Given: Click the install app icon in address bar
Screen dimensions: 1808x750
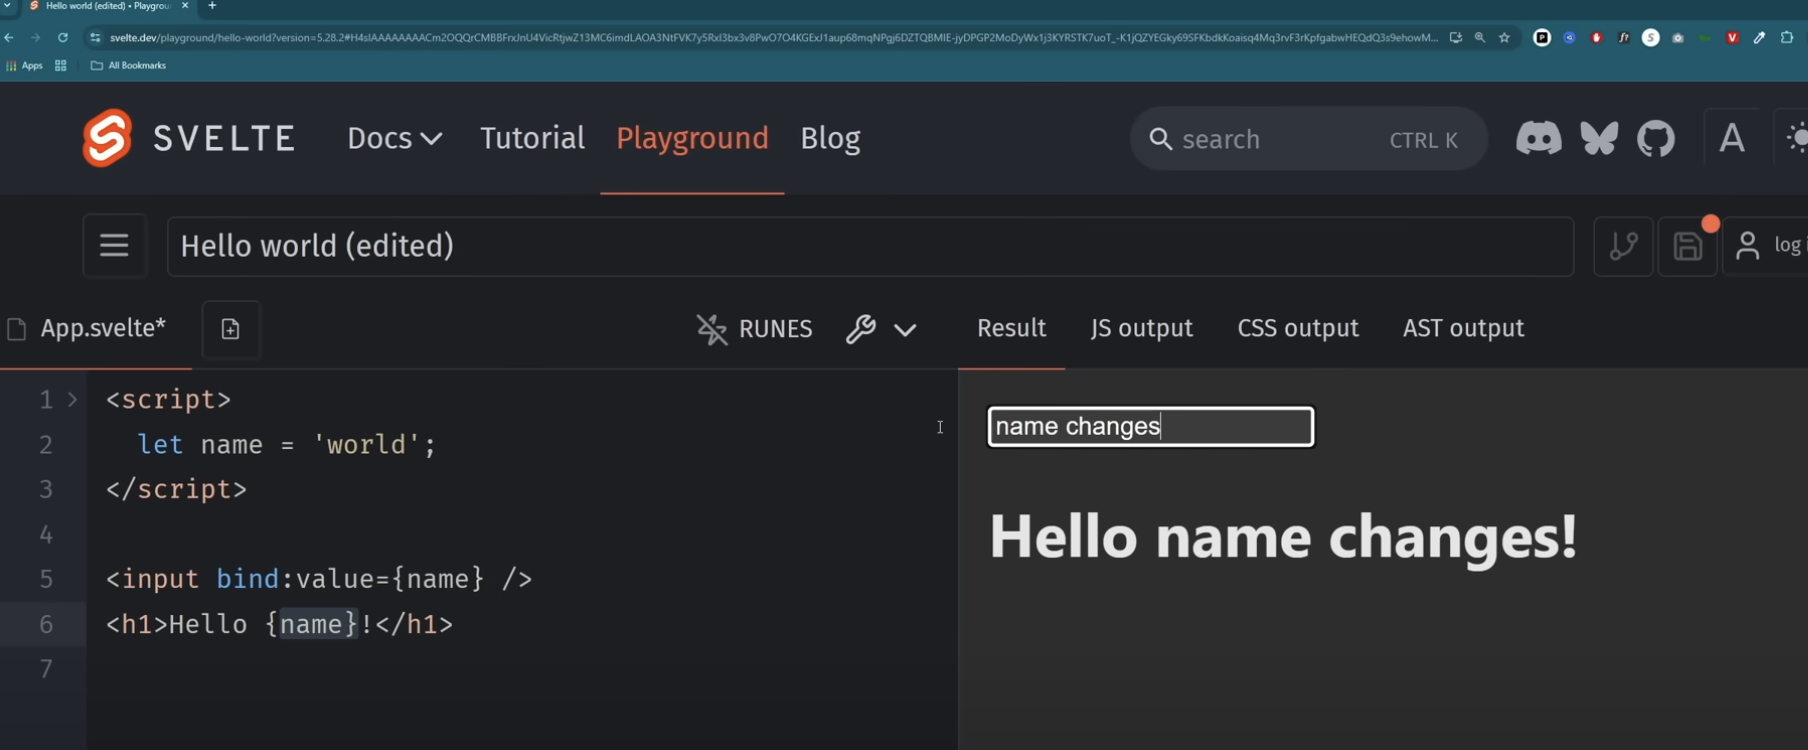Looking at the screenshot, I should point(1456,38).
